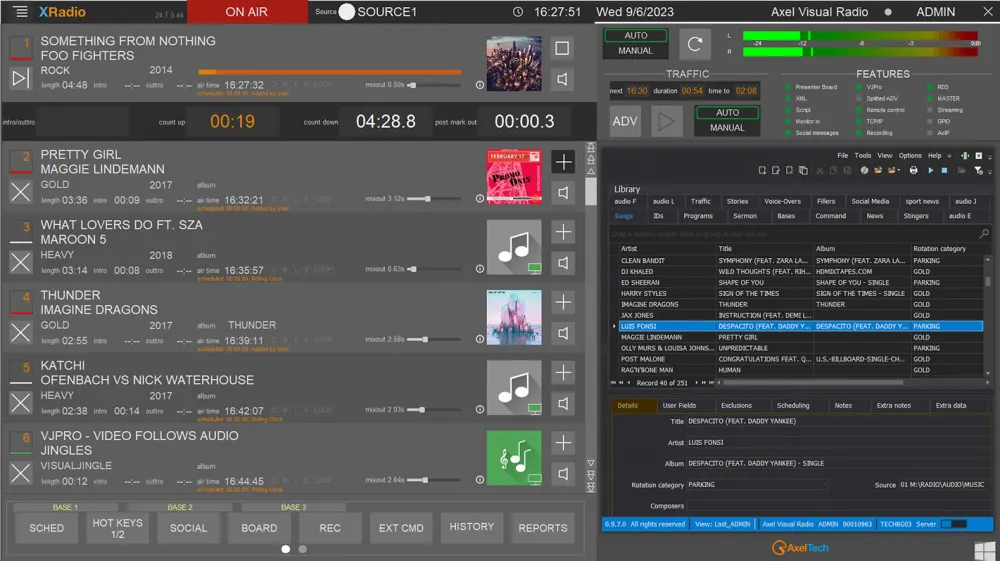
Task: Click speaker pre-listen icon for Pretty Girl
Action: (x=563, y=192)
